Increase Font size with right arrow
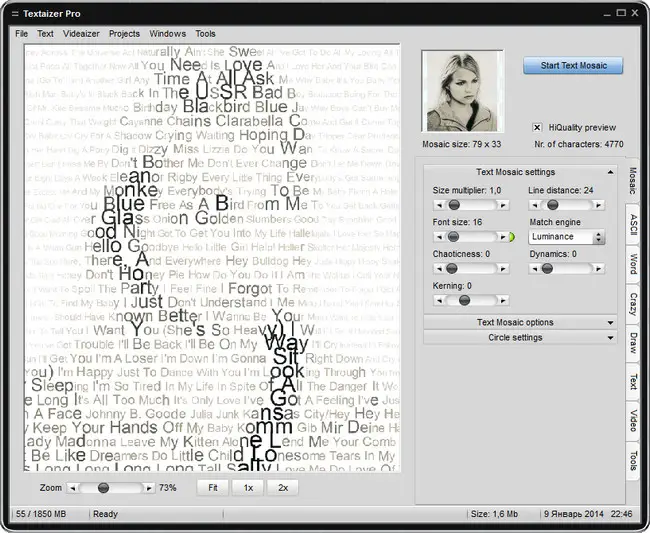Screen dimensions: 650x533 (503, 237)
